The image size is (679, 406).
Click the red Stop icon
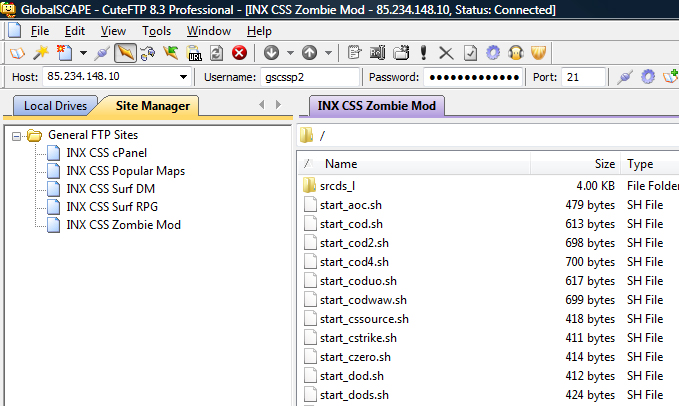[x=239, y=53]
